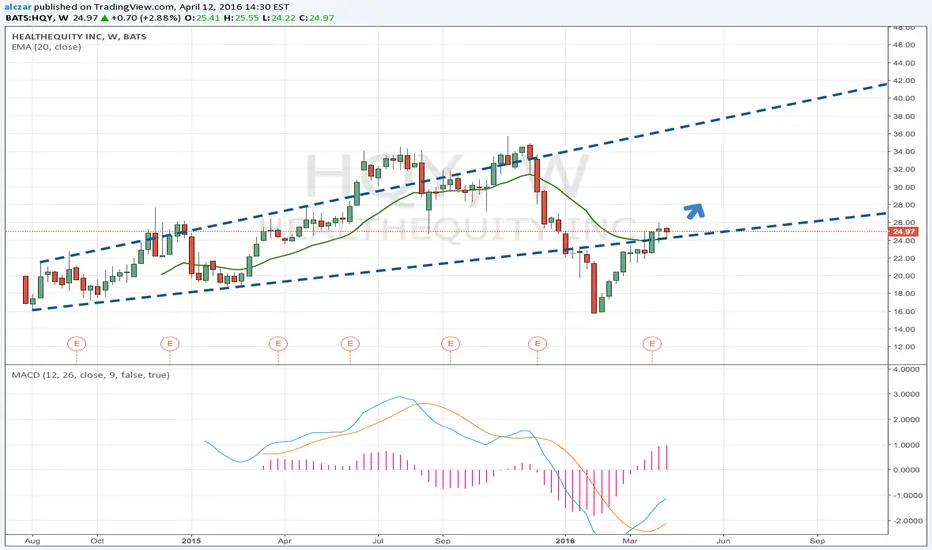Click the C:24.97 close value

point(317,18)
